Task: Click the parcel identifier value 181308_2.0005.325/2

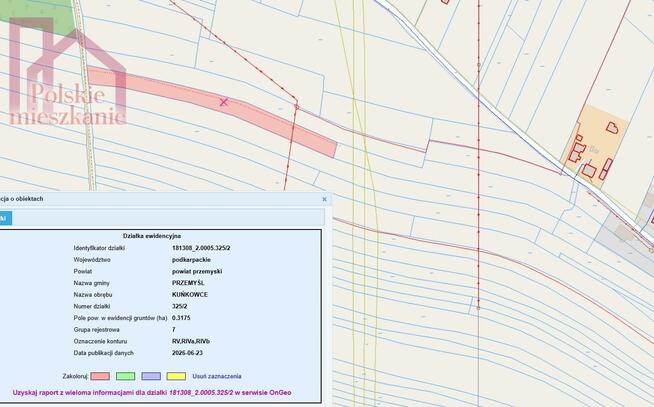Action: coord(201,248)
